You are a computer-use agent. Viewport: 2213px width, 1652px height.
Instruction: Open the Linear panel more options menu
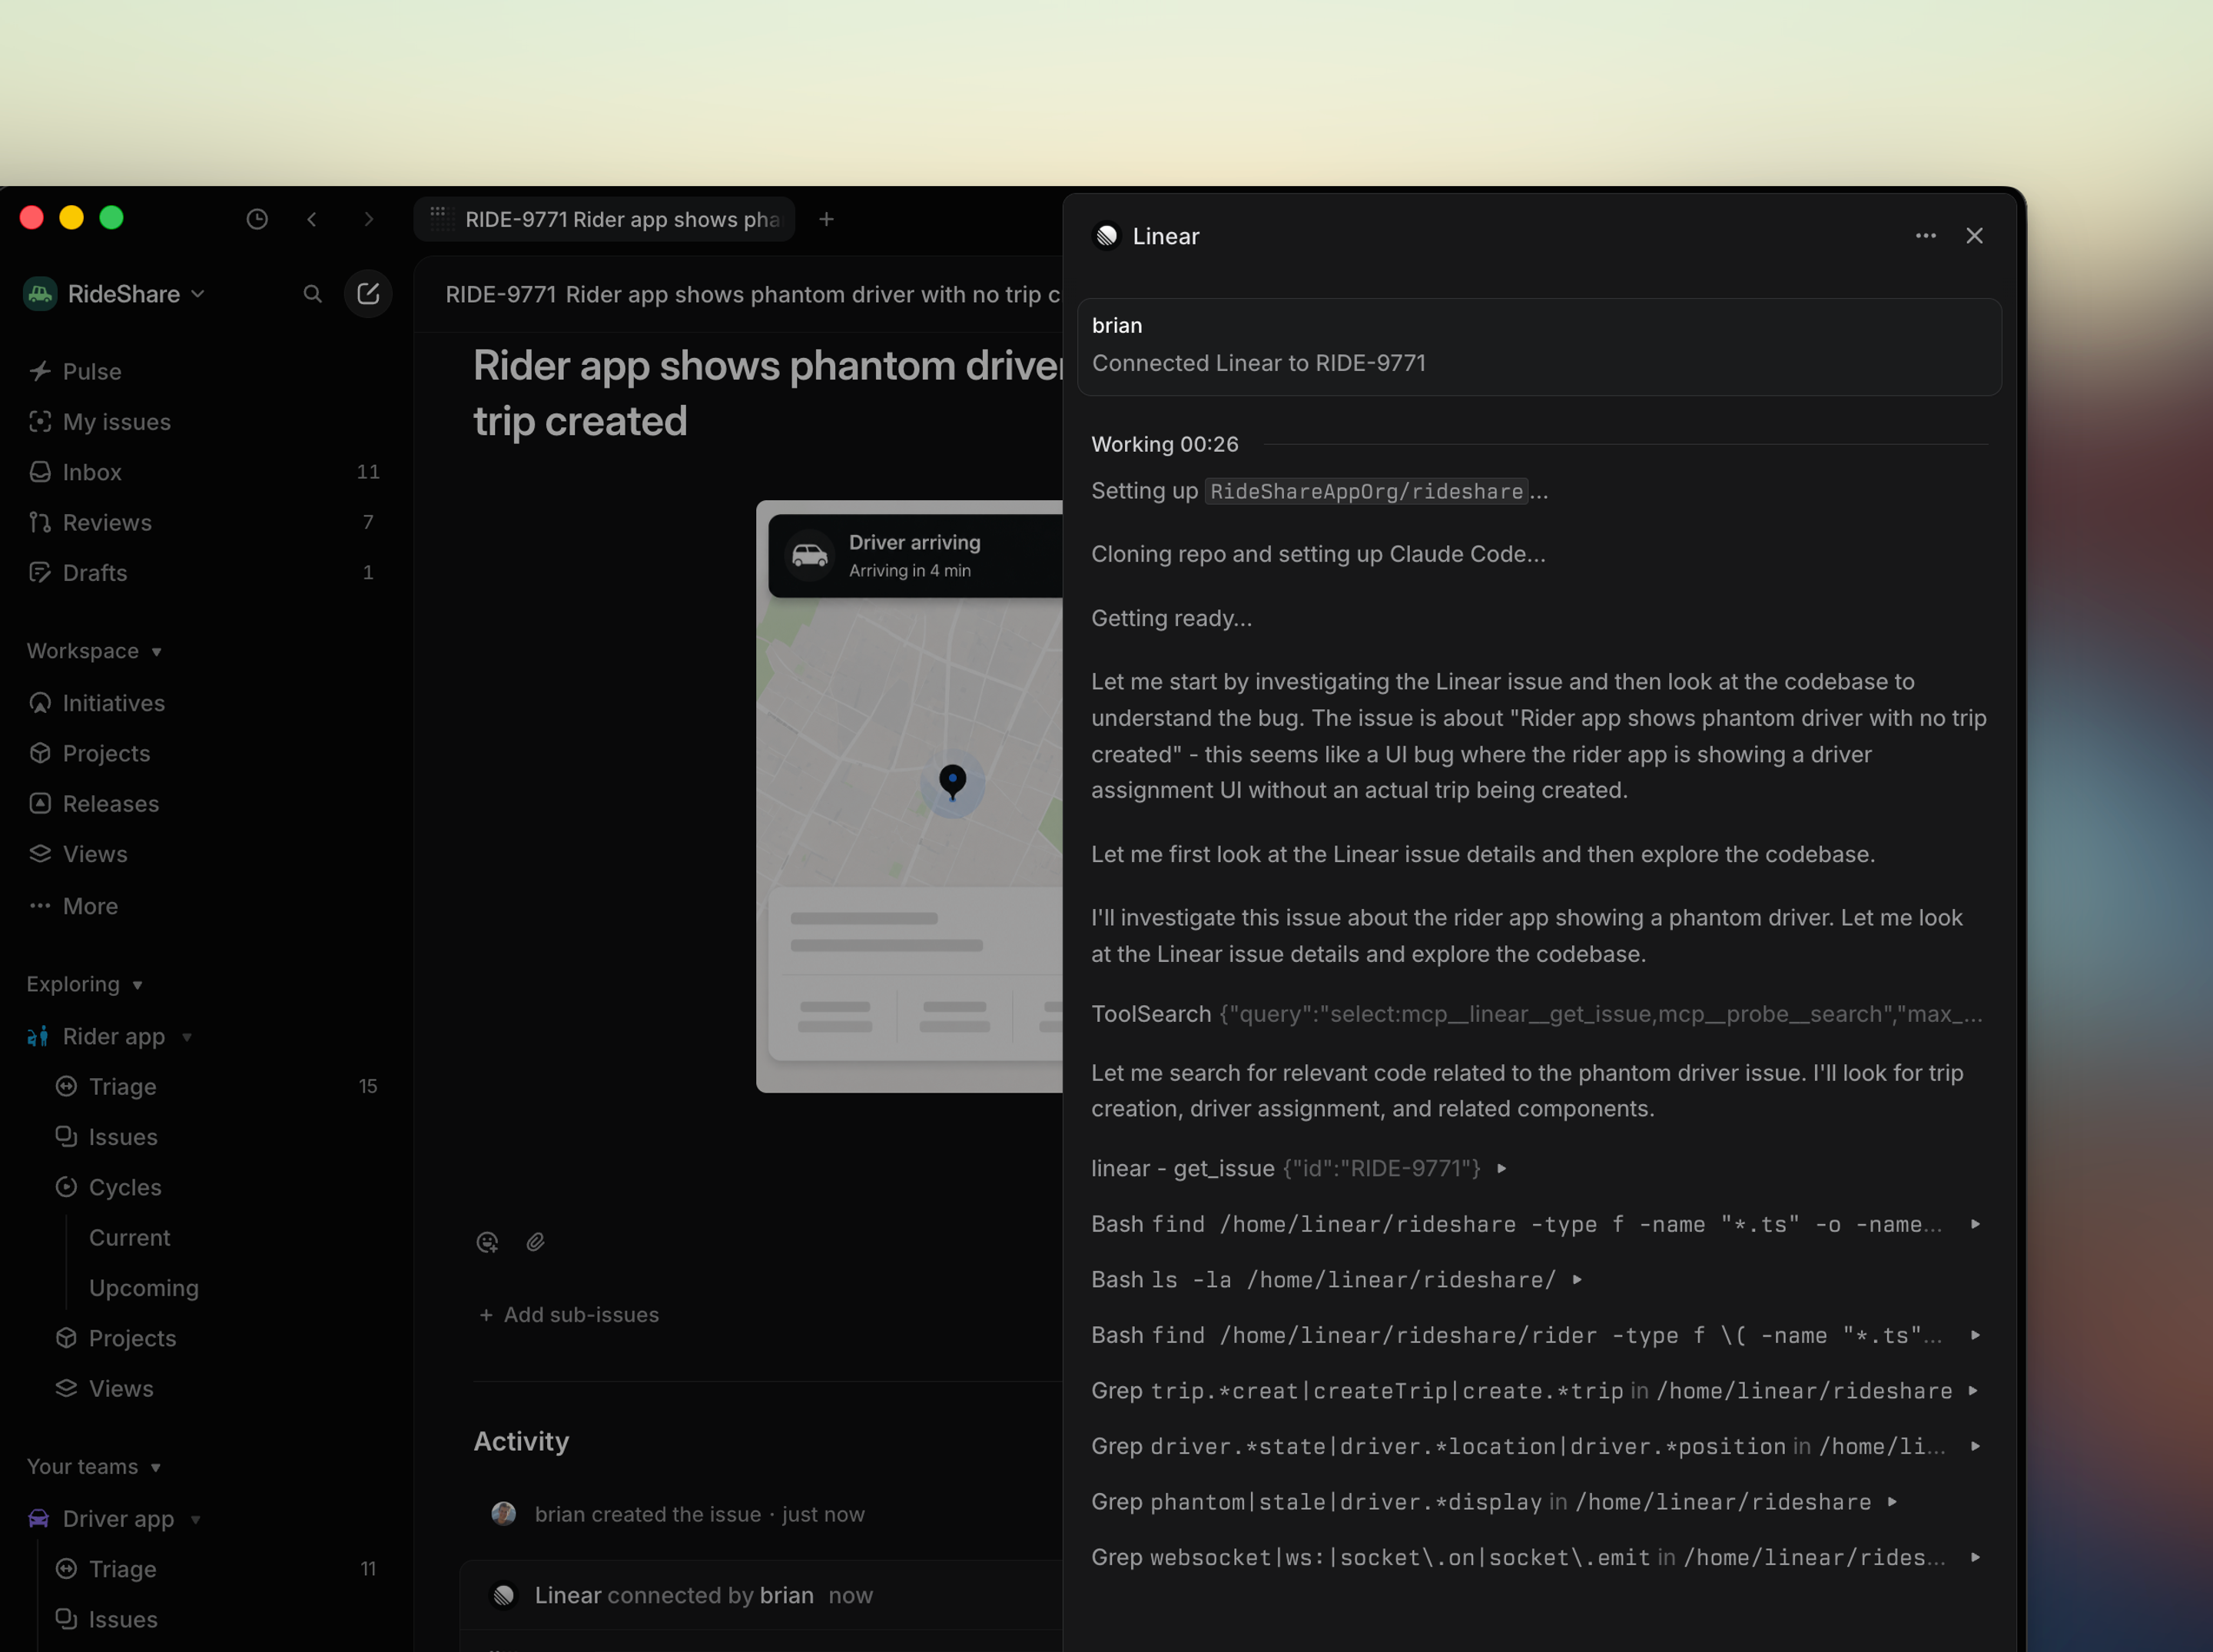(x=1926, y=236)
